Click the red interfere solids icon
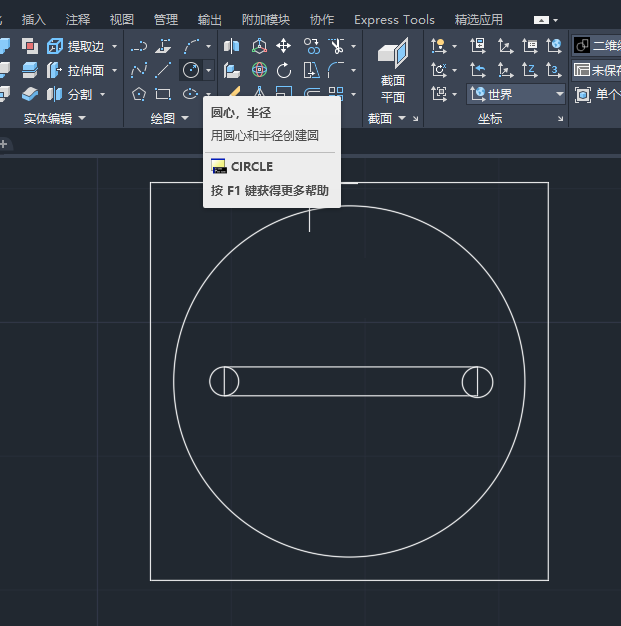621x626 pixels. (x=30, y=47)
